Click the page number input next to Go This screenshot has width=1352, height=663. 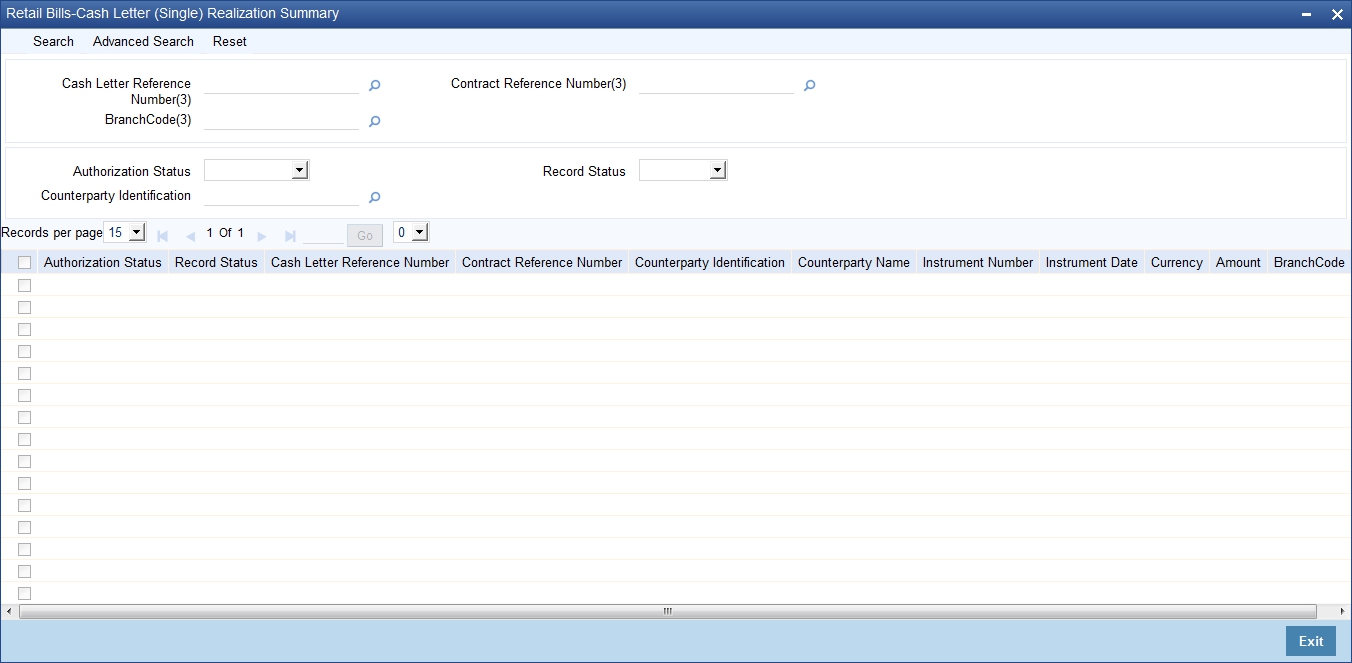[x=323, y=235]
